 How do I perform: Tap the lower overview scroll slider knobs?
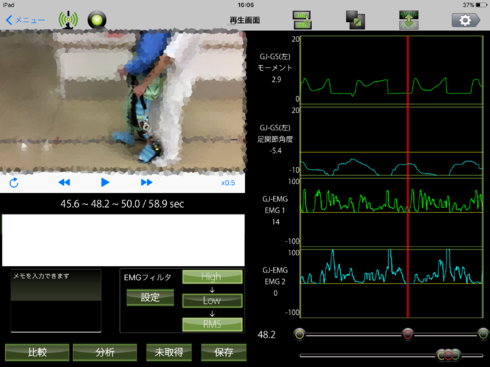(449, 355)
